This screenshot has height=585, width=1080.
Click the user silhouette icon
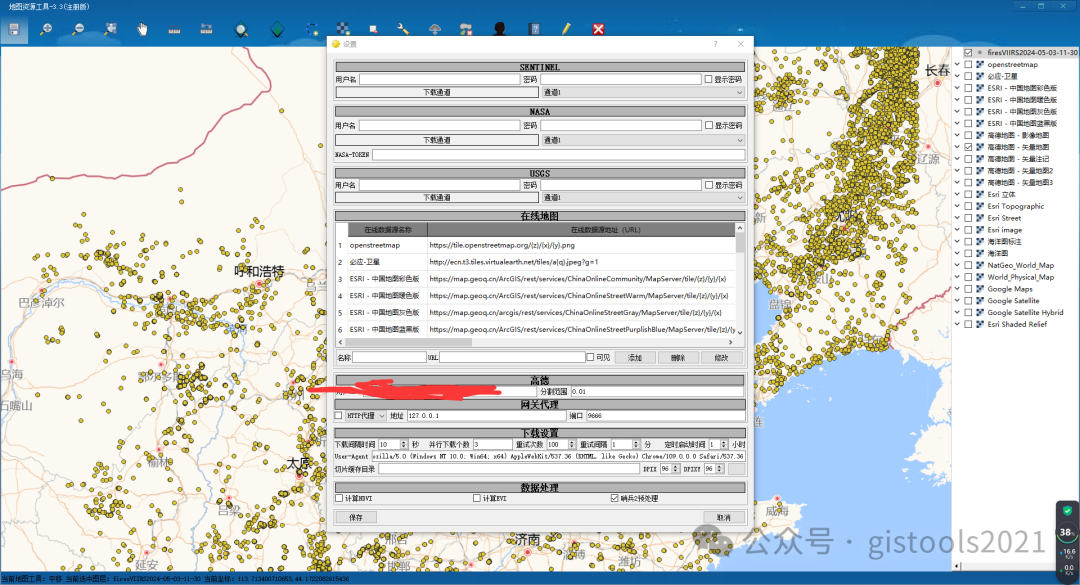pyautogui.click(x=500, y=30)
